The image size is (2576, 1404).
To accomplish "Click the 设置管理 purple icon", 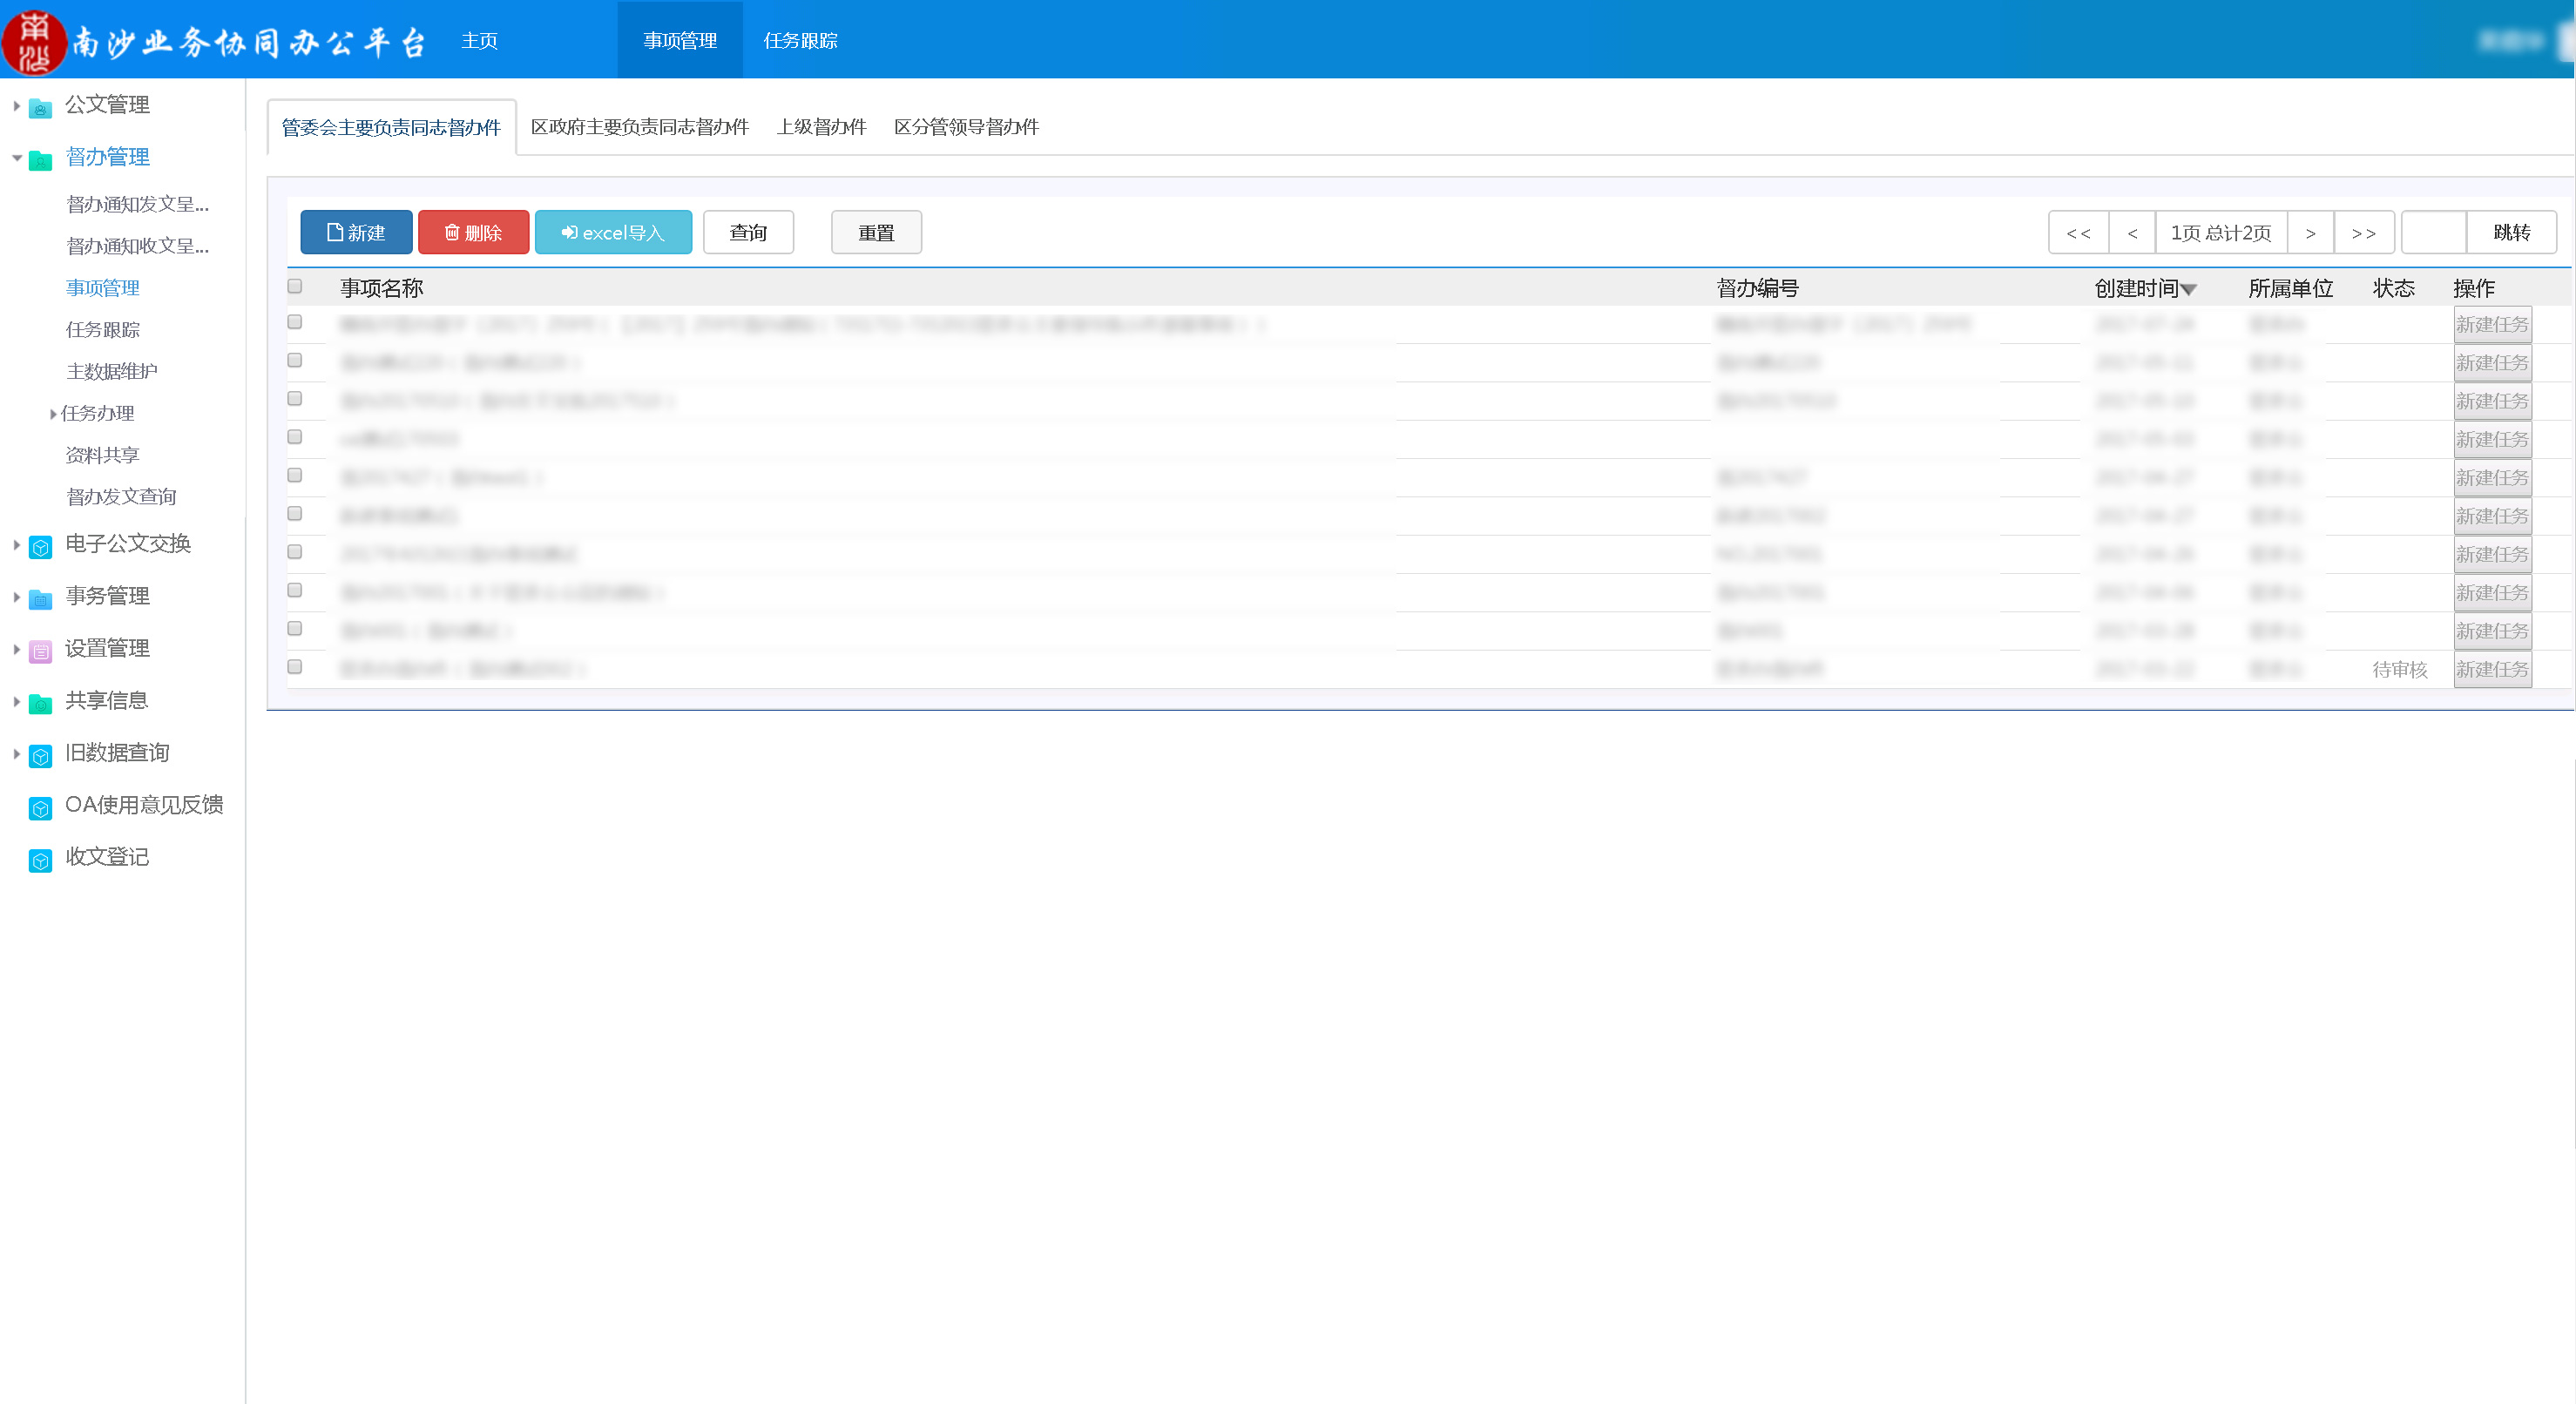I will pyautogui.click(x=40, y=651).
